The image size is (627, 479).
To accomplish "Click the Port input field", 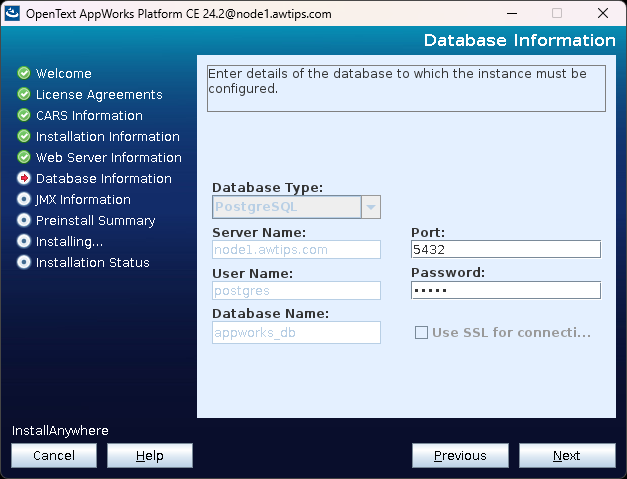I will pos(505,250).
